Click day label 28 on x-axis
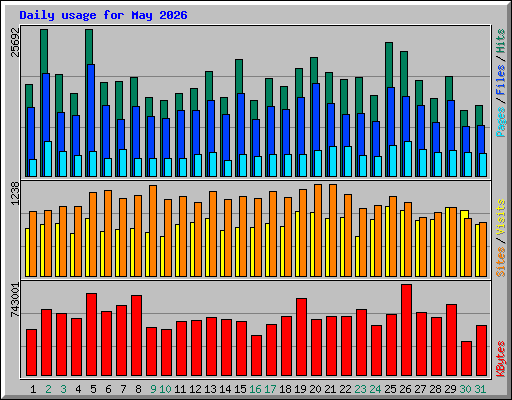 pyautogui.click(x=435, y=389)
